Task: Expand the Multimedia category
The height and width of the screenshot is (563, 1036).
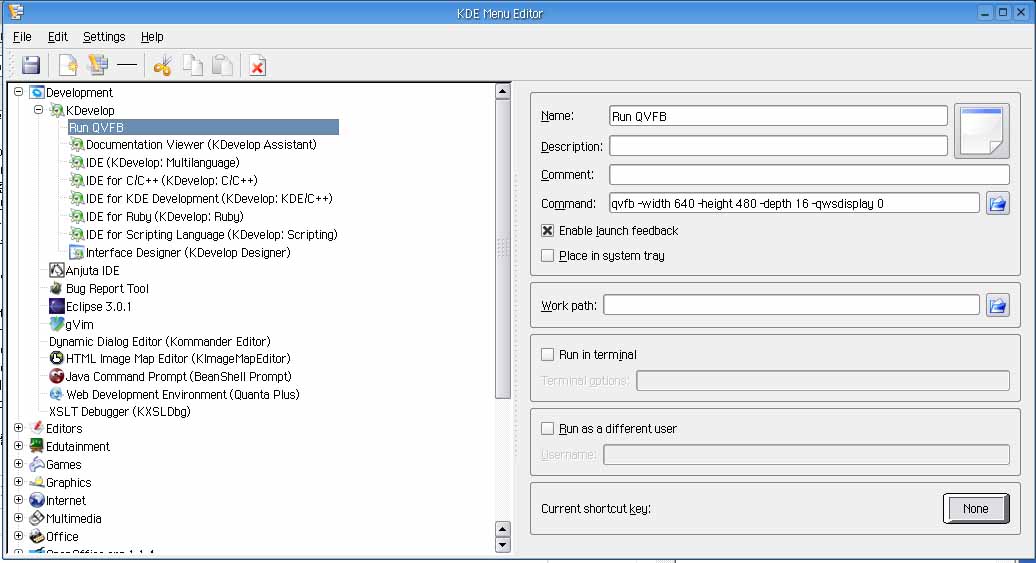Action: (x=18, y=518)
